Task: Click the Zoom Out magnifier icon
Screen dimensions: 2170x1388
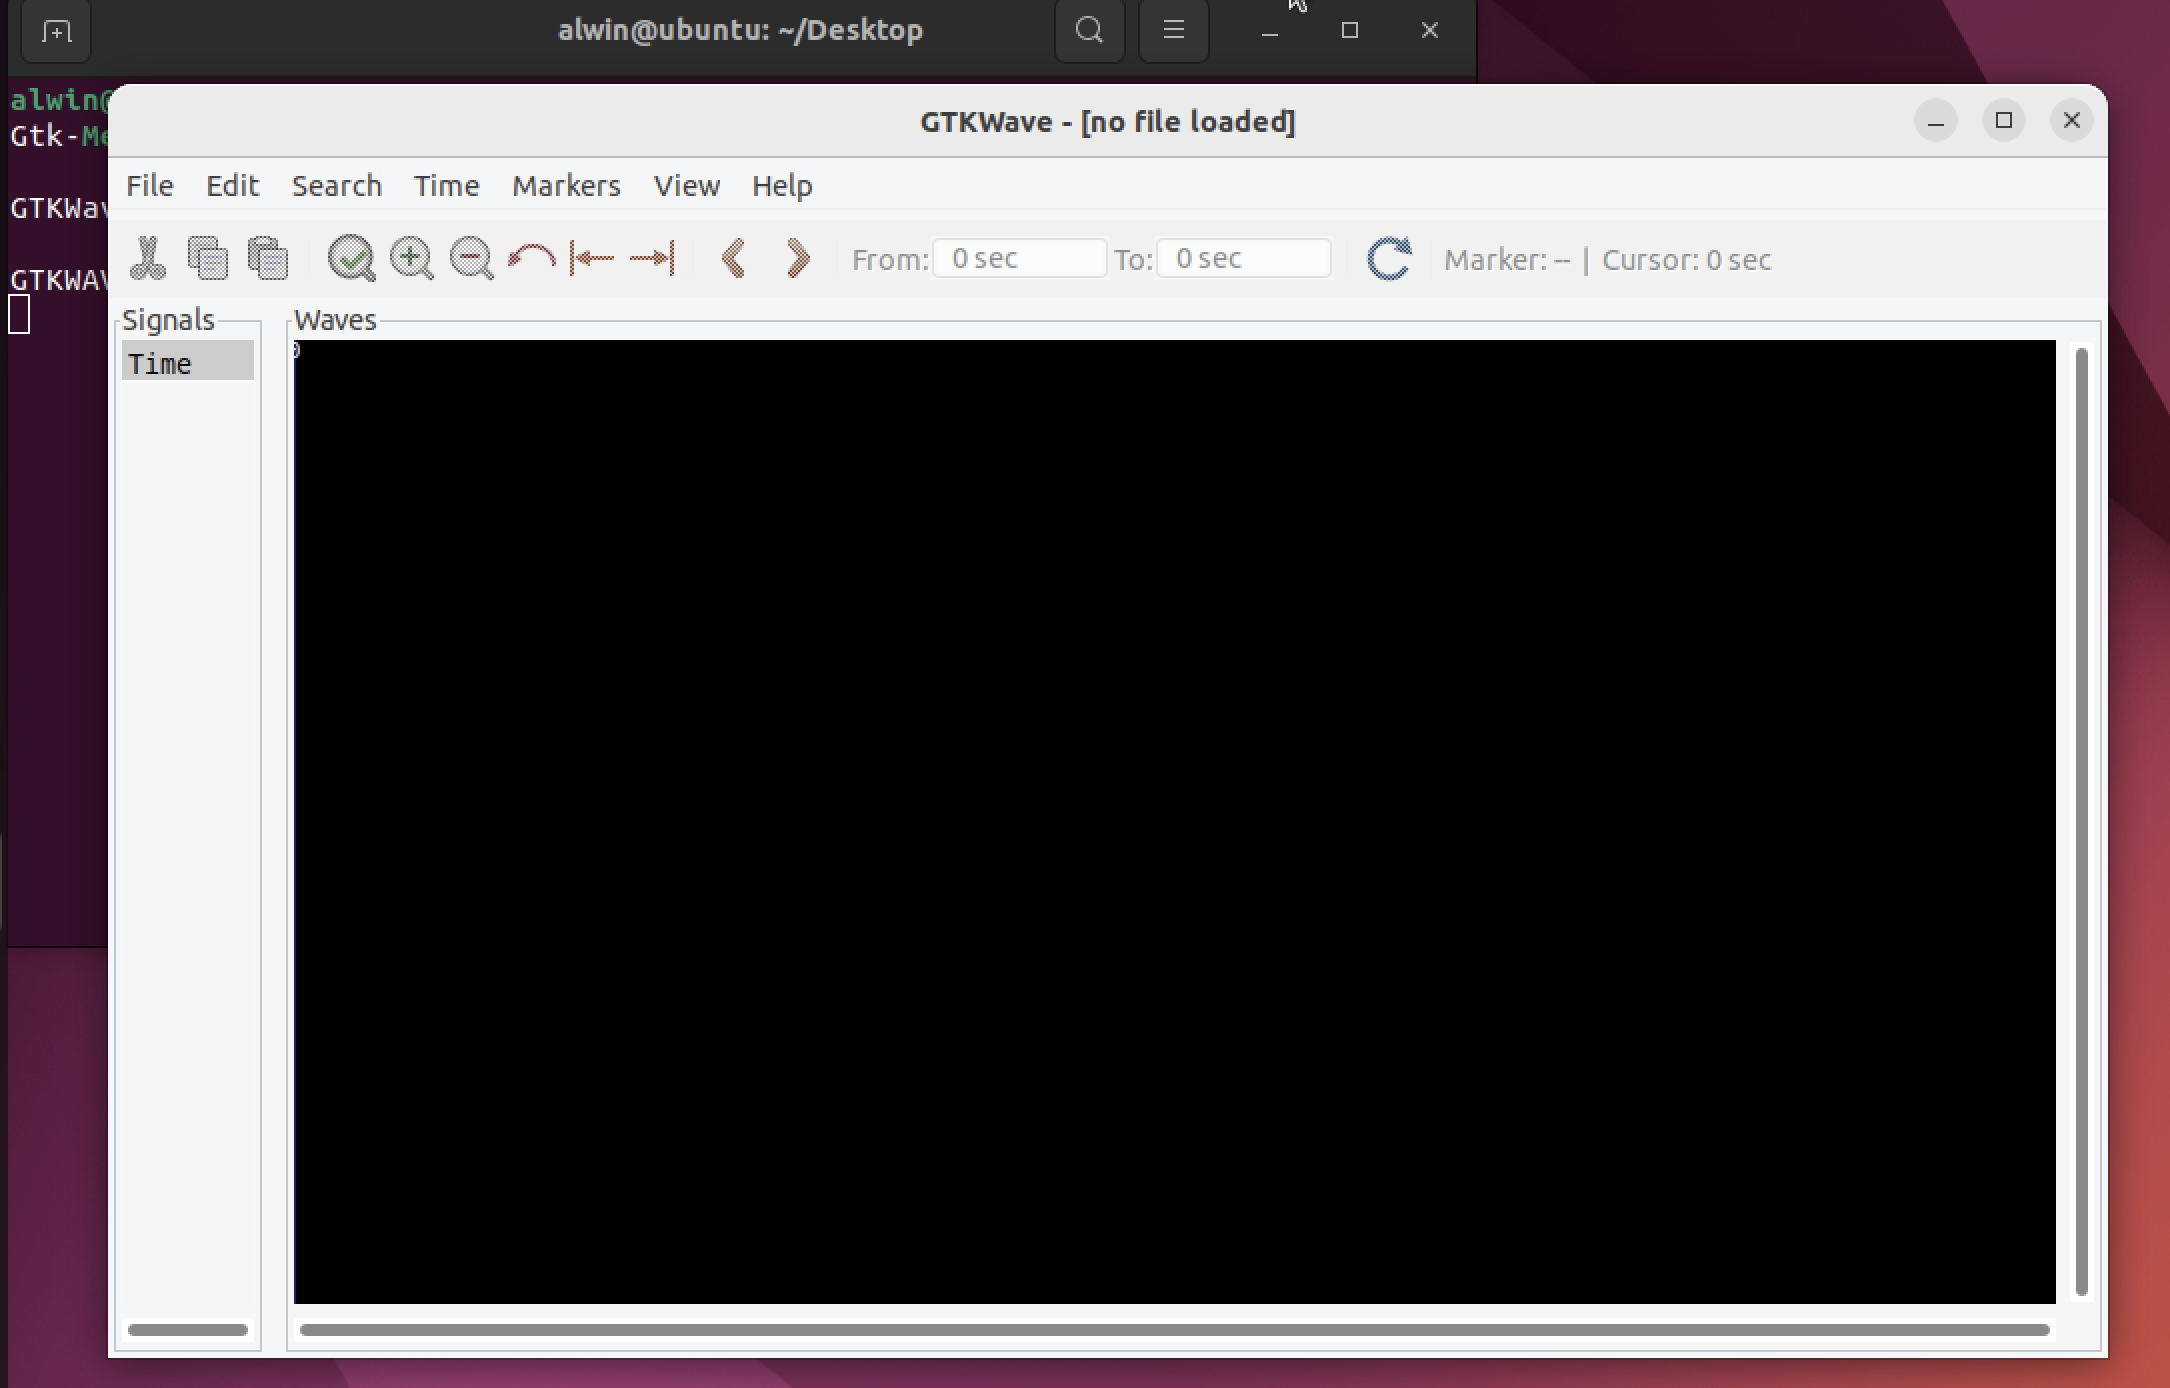Action: coord(471,258)
